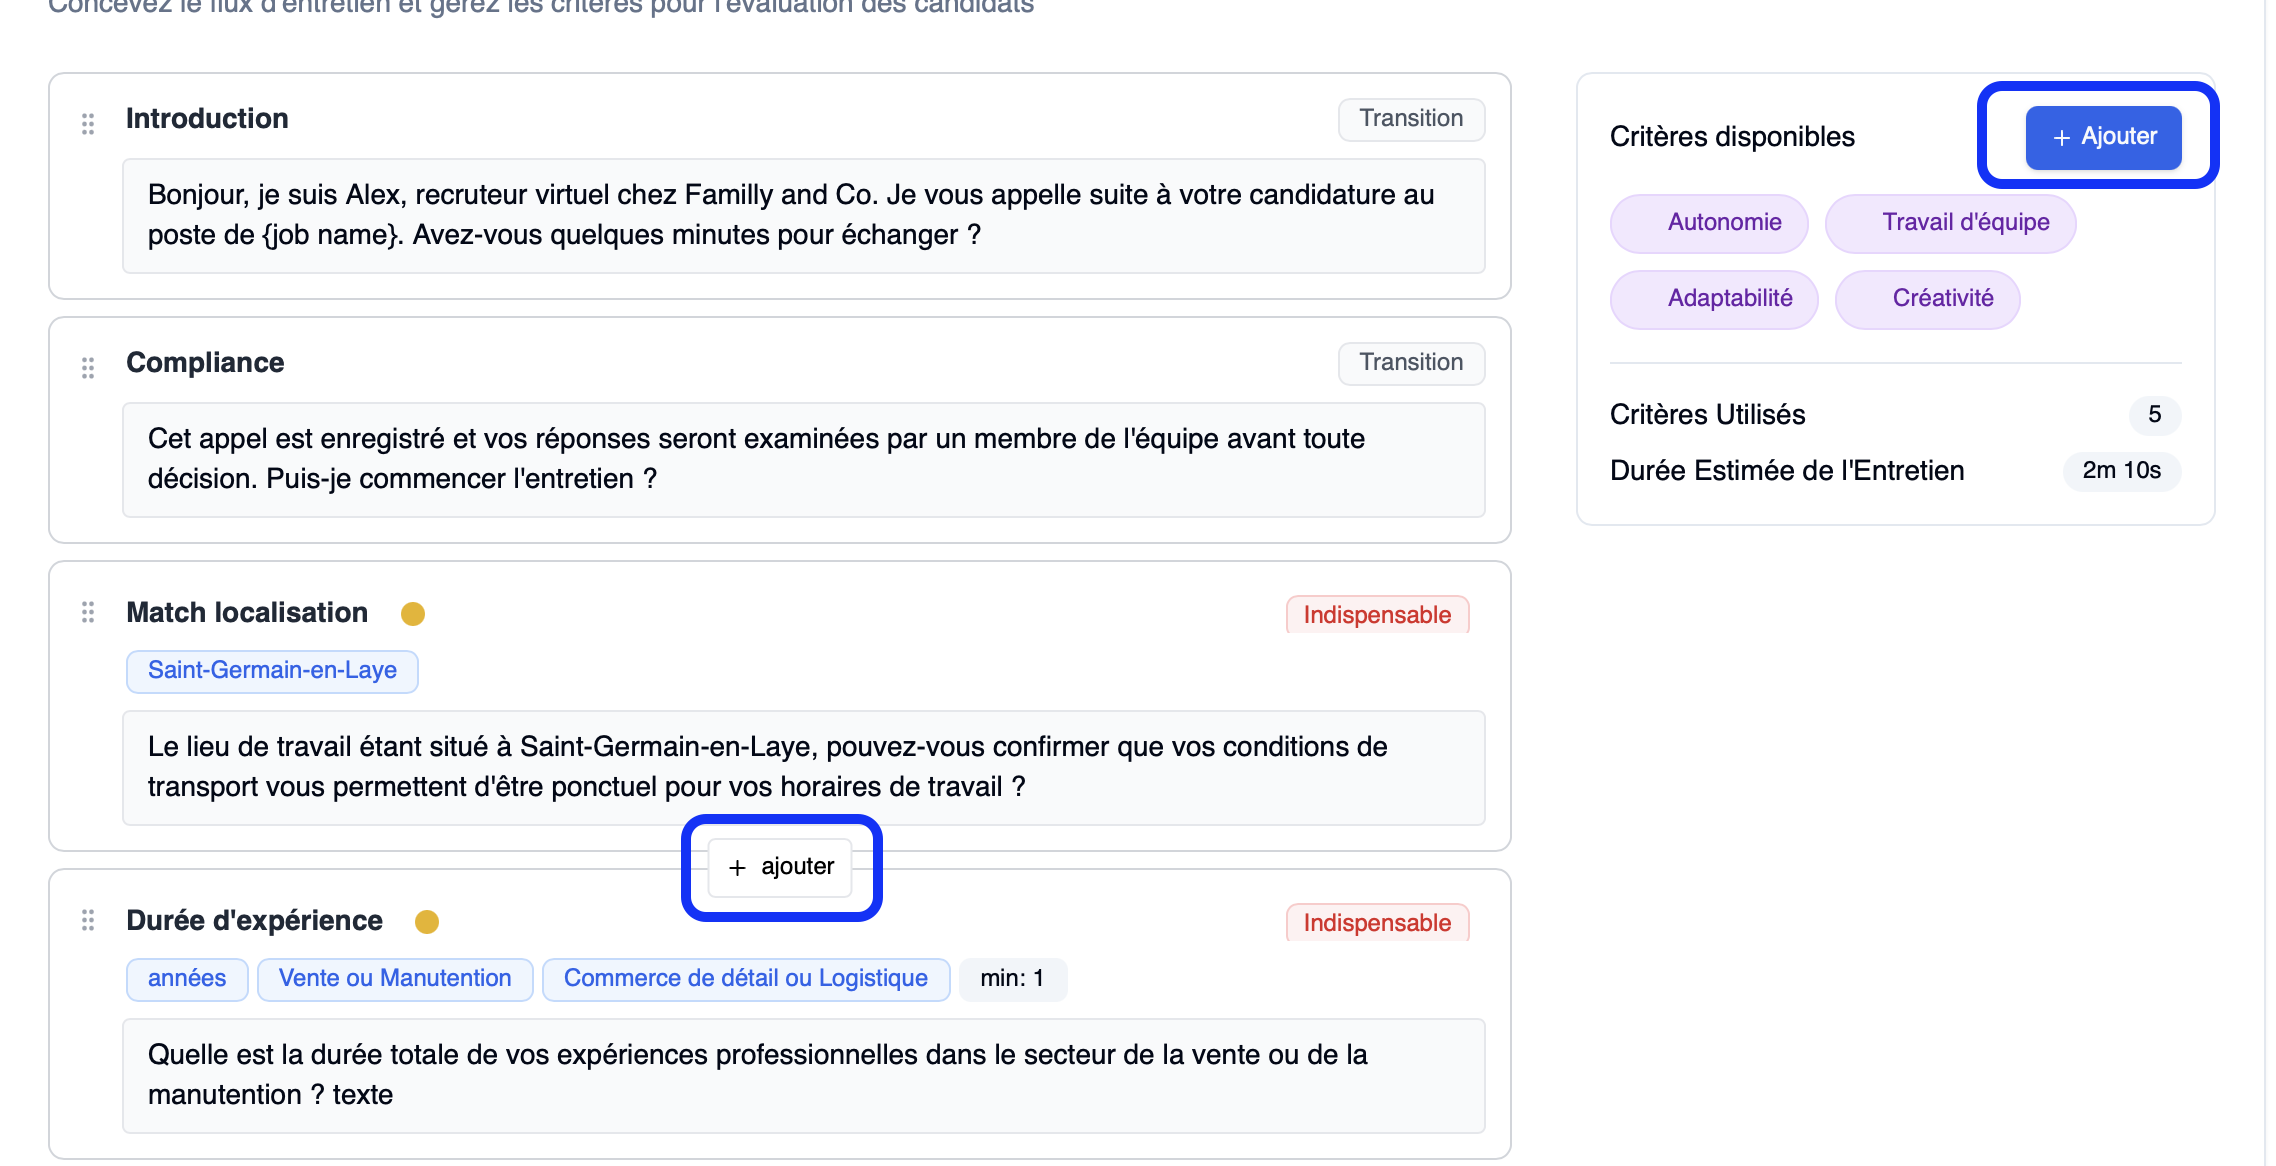The height and width of the screenshot is (1166, 2276).
Task: Click the drag handle beside Introduction
Action: (x=87, y=122)
